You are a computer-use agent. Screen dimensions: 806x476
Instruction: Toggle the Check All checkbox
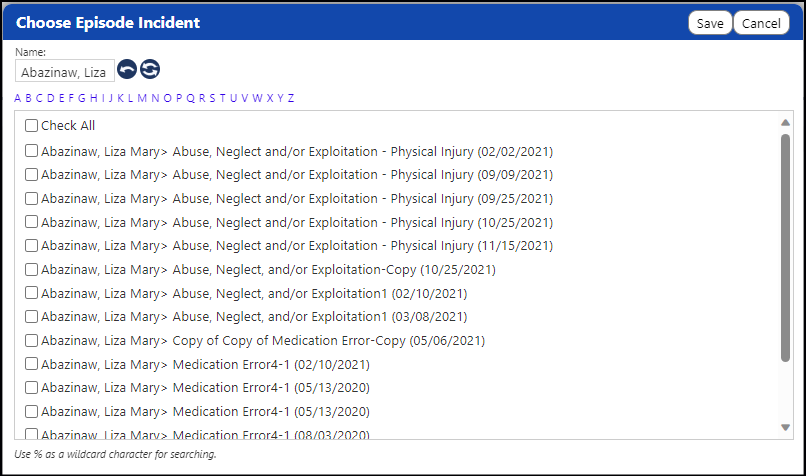point(31,125)
